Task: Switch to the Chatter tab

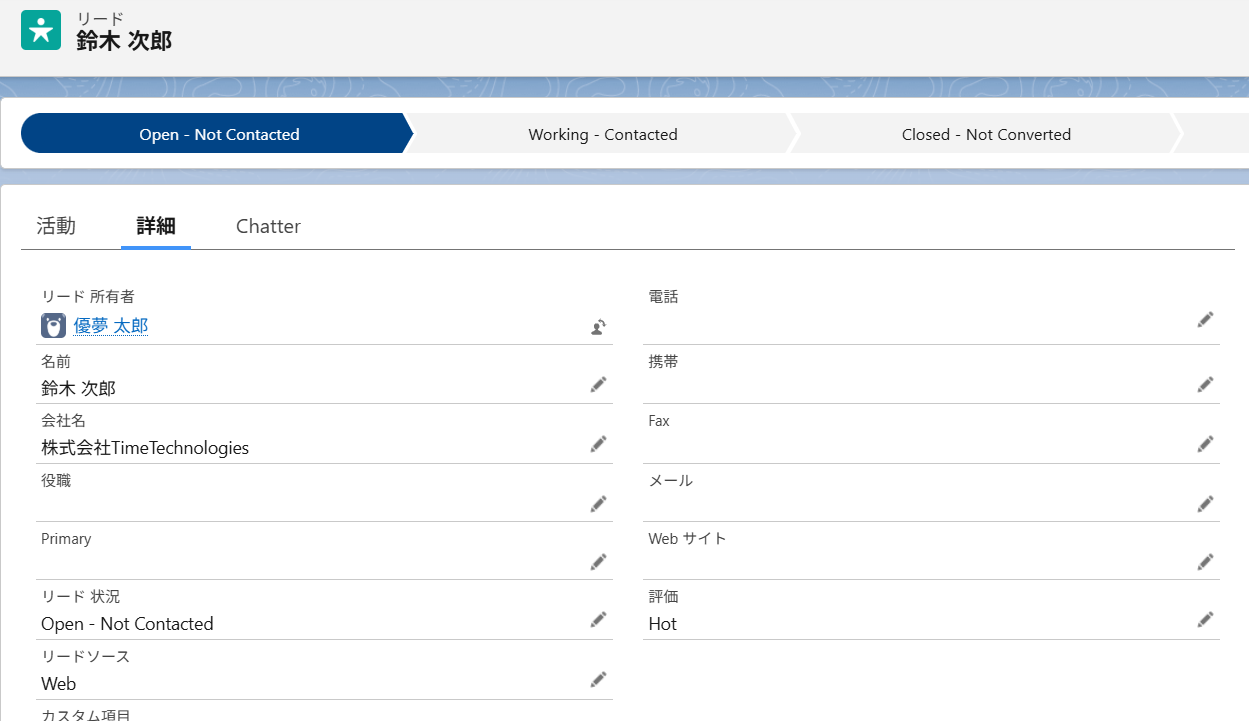Action: pos(268,226)
